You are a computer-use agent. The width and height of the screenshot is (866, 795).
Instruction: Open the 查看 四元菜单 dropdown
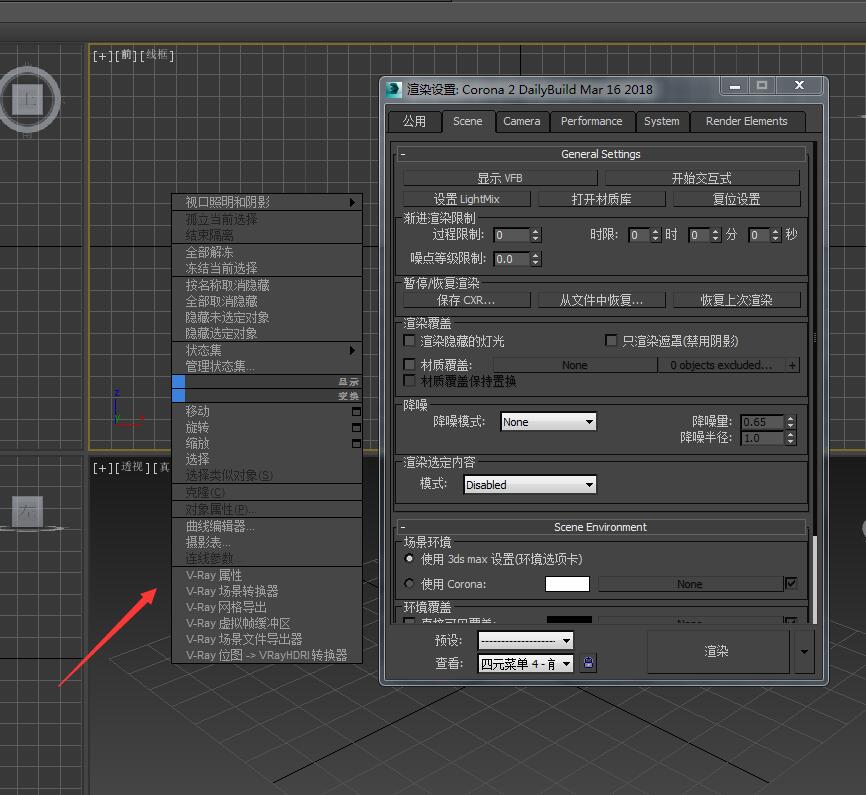[525, 664]
